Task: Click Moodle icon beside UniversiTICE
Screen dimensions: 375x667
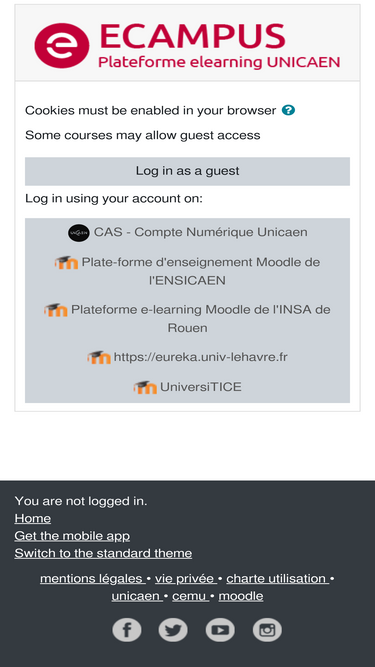Action: point(145,387)
